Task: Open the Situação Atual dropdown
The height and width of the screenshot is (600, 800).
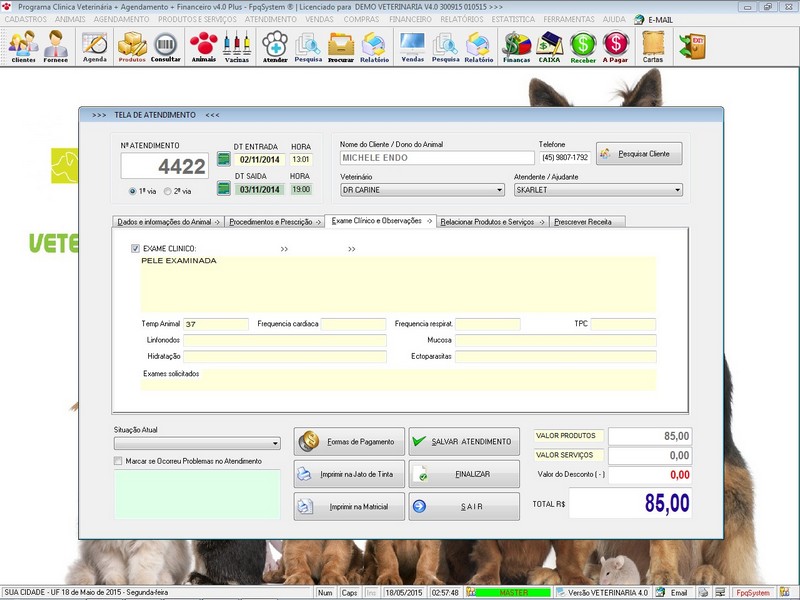Action: point(197,443)
